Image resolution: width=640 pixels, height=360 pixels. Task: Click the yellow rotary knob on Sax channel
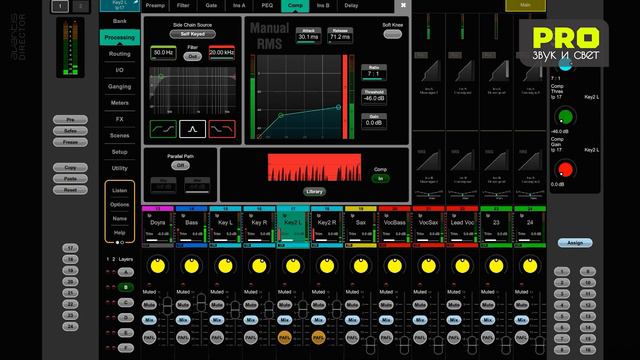(x=361, y=266)
